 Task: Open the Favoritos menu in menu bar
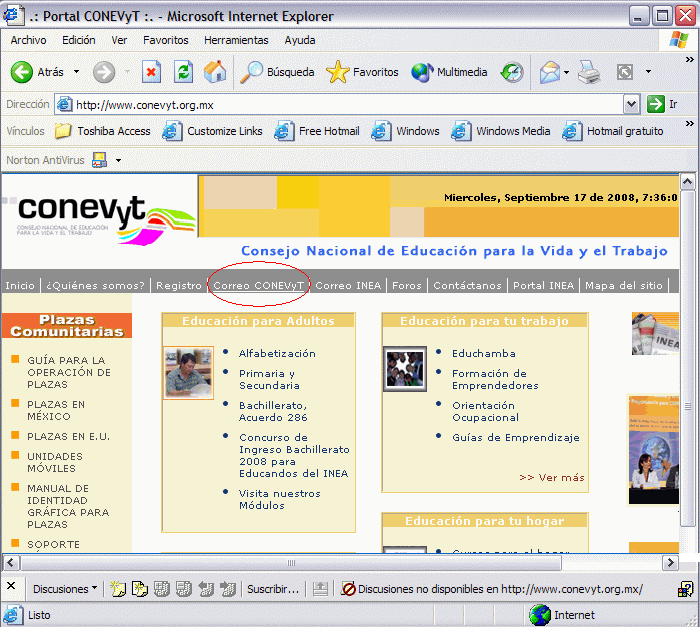(x=165, y=40)
